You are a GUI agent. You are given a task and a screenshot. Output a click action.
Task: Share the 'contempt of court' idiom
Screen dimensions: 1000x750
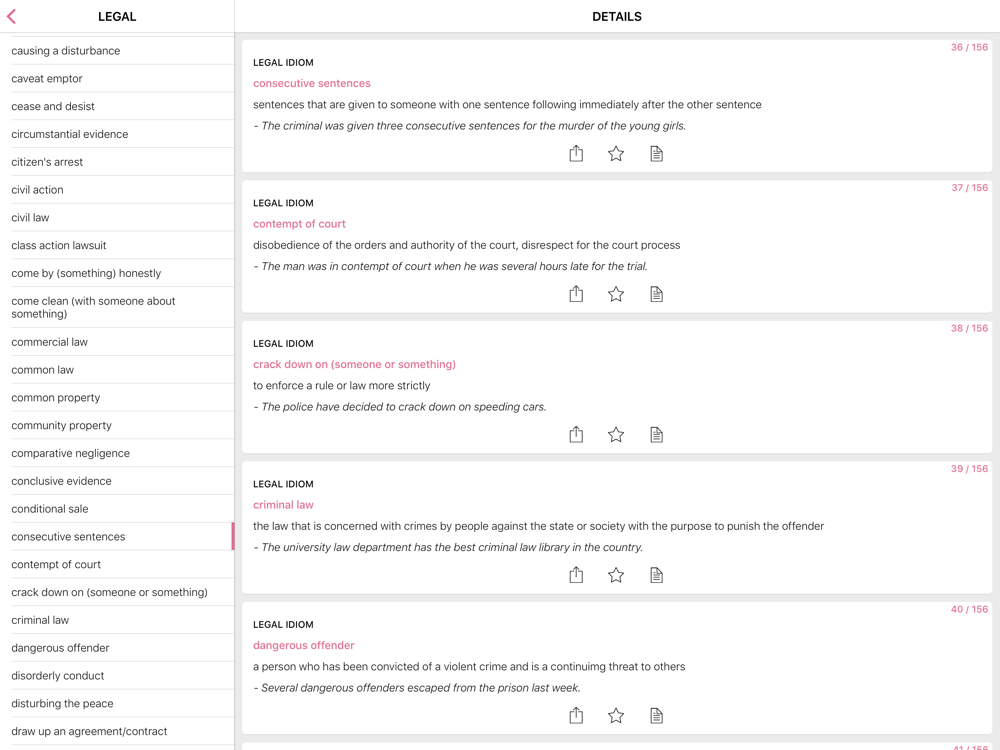pos(576,294)
